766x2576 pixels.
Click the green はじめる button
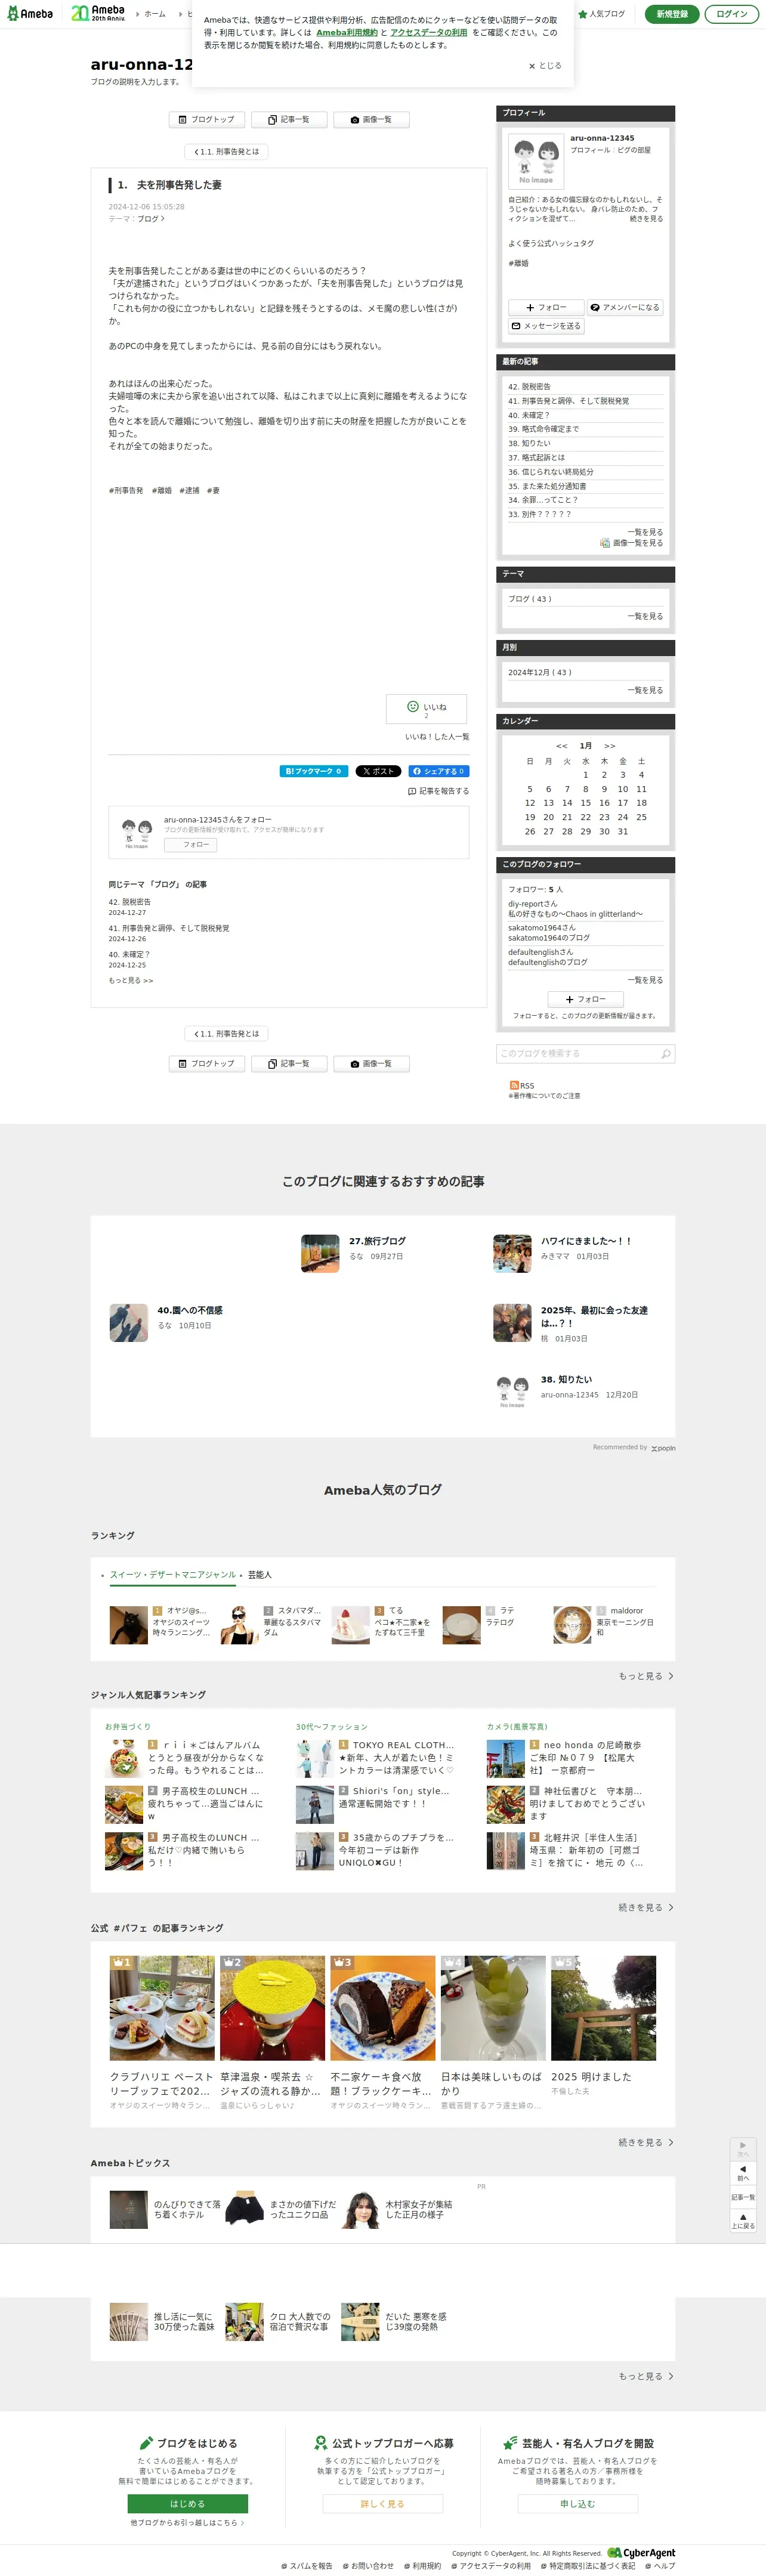(x=187, y=2503)
